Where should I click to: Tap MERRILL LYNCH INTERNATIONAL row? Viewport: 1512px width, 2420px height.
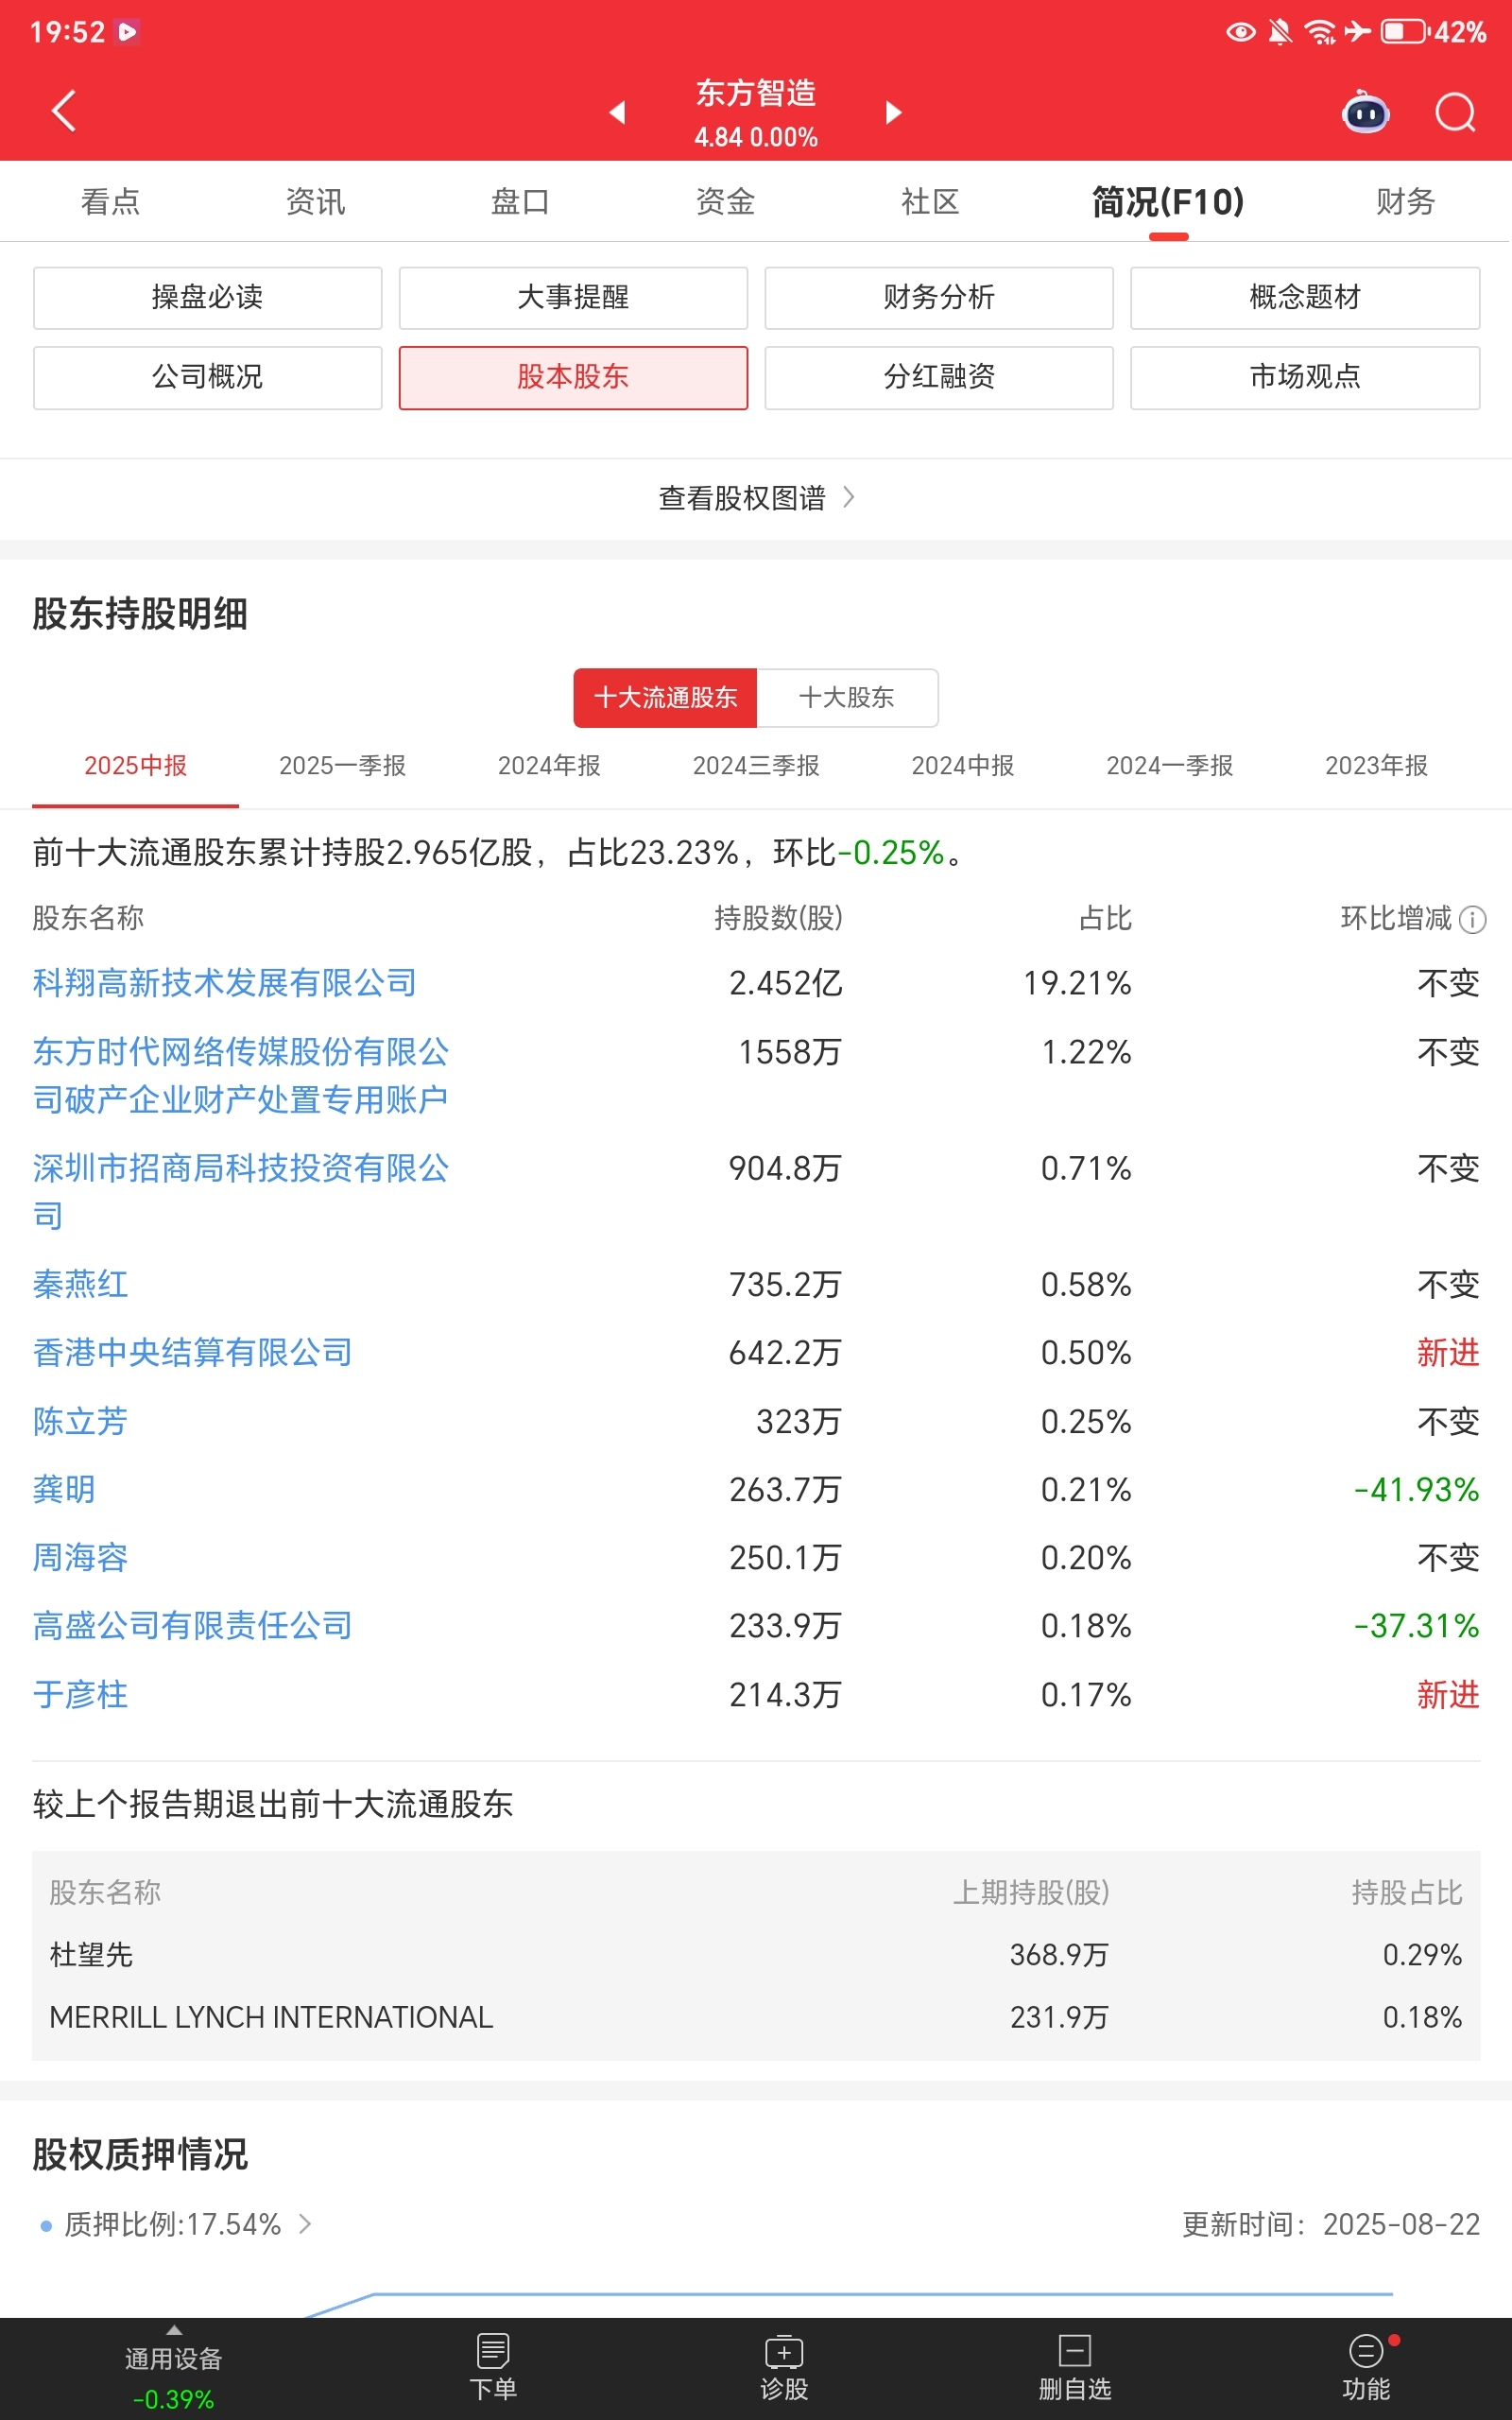click(x=756, y=2017)
